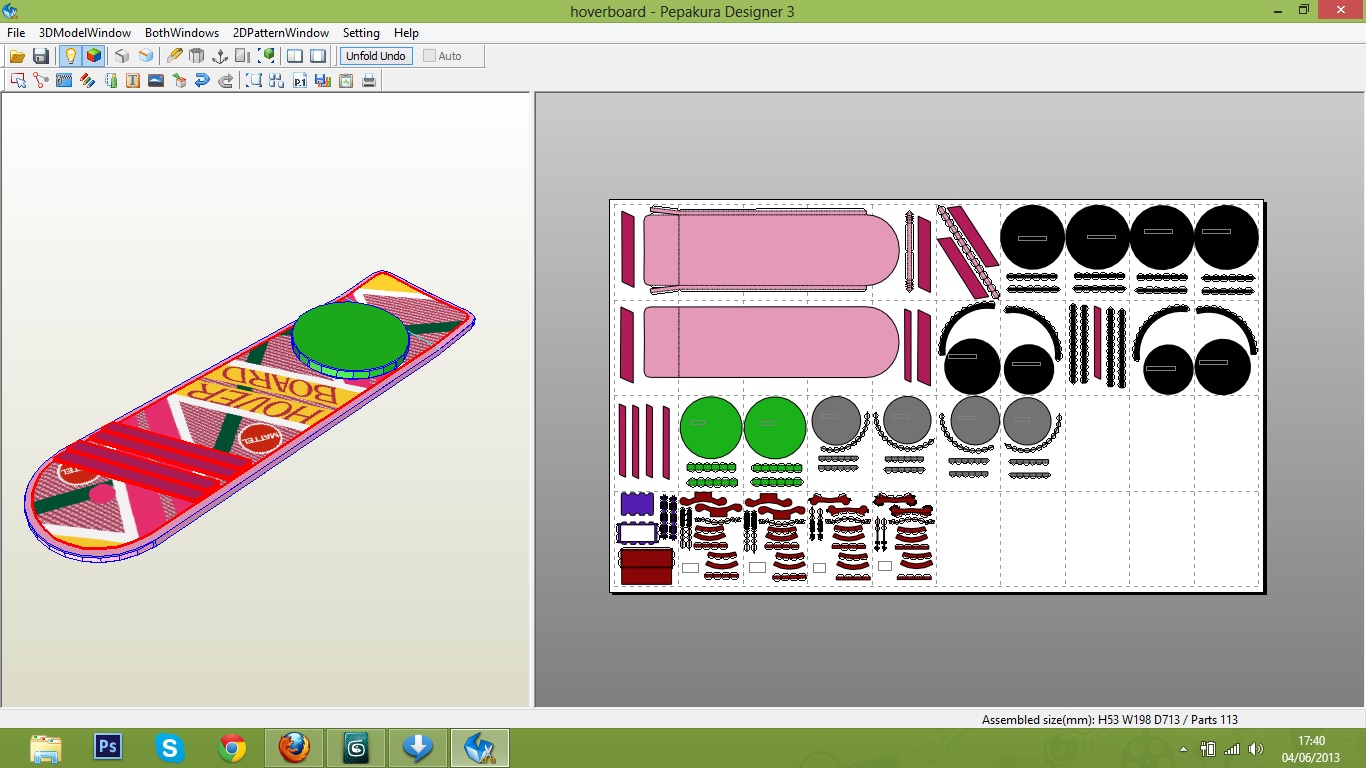
Task: Click the Unfold Undo button
Action: [376, 56]
